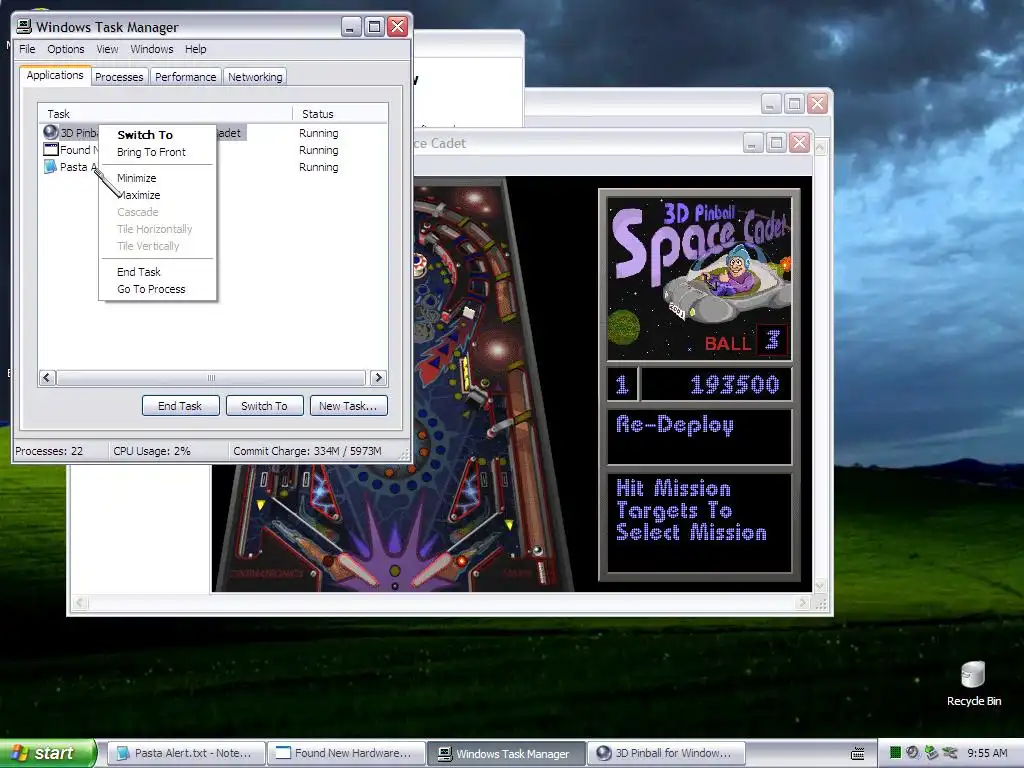Click Pasta Alert.txt Notepad taskbar button
1024x768 pixels.
[x=185, y=753]
